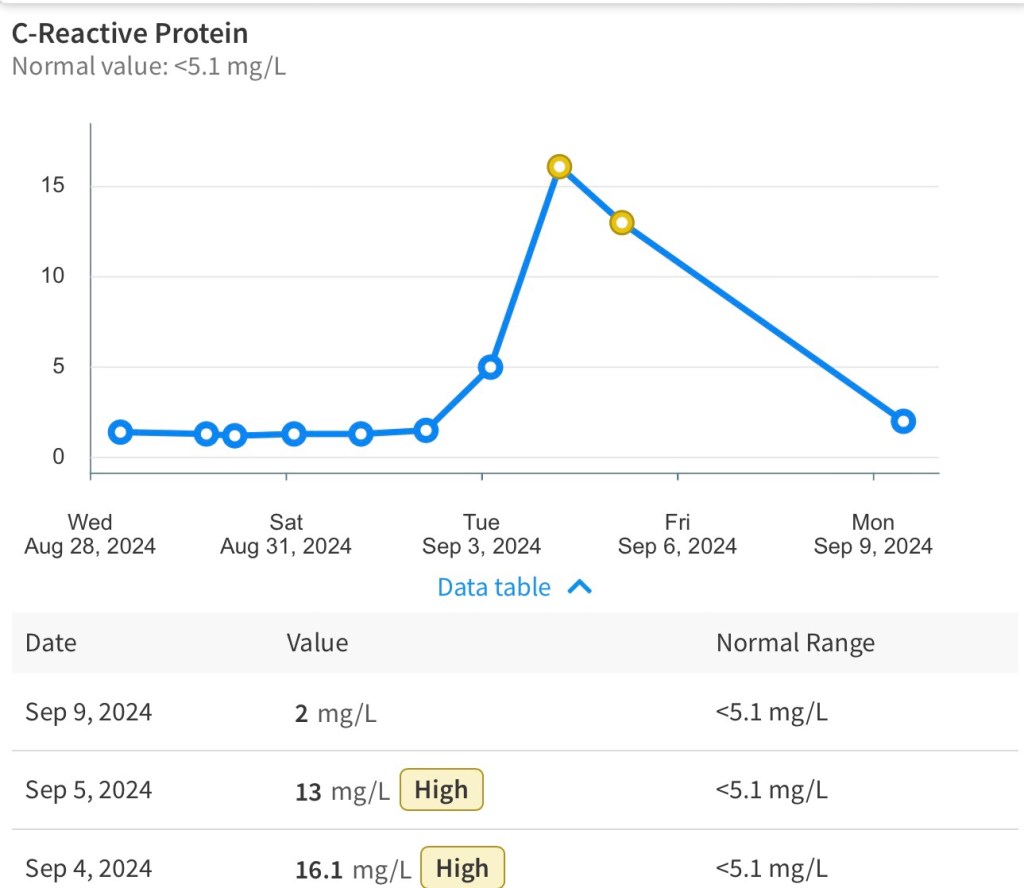Click Tue Sep 3, 2024 axis label

(x=481, y=534)
